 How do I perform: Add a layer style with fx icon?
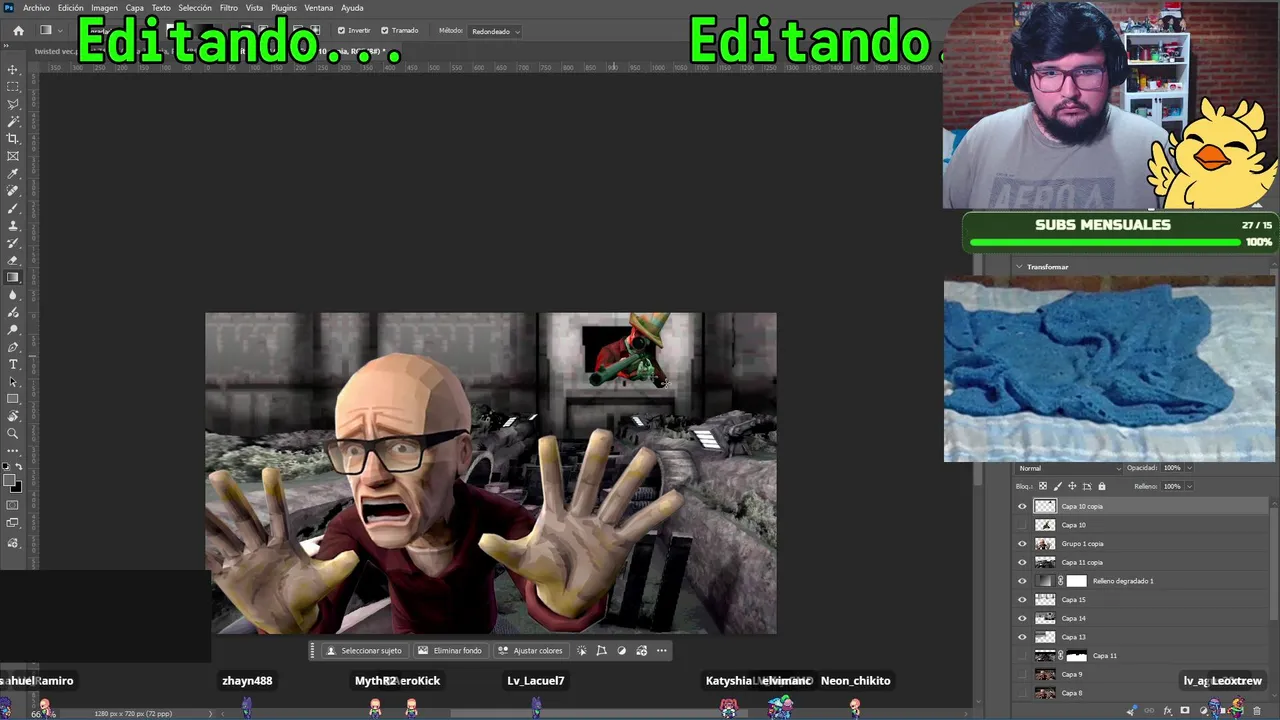coord(1167,711)
